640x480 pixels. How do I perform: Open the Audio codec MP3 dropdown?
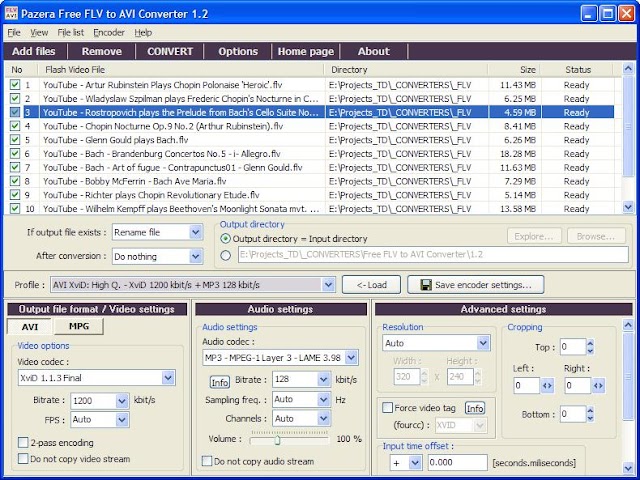(x=351, y=358)
